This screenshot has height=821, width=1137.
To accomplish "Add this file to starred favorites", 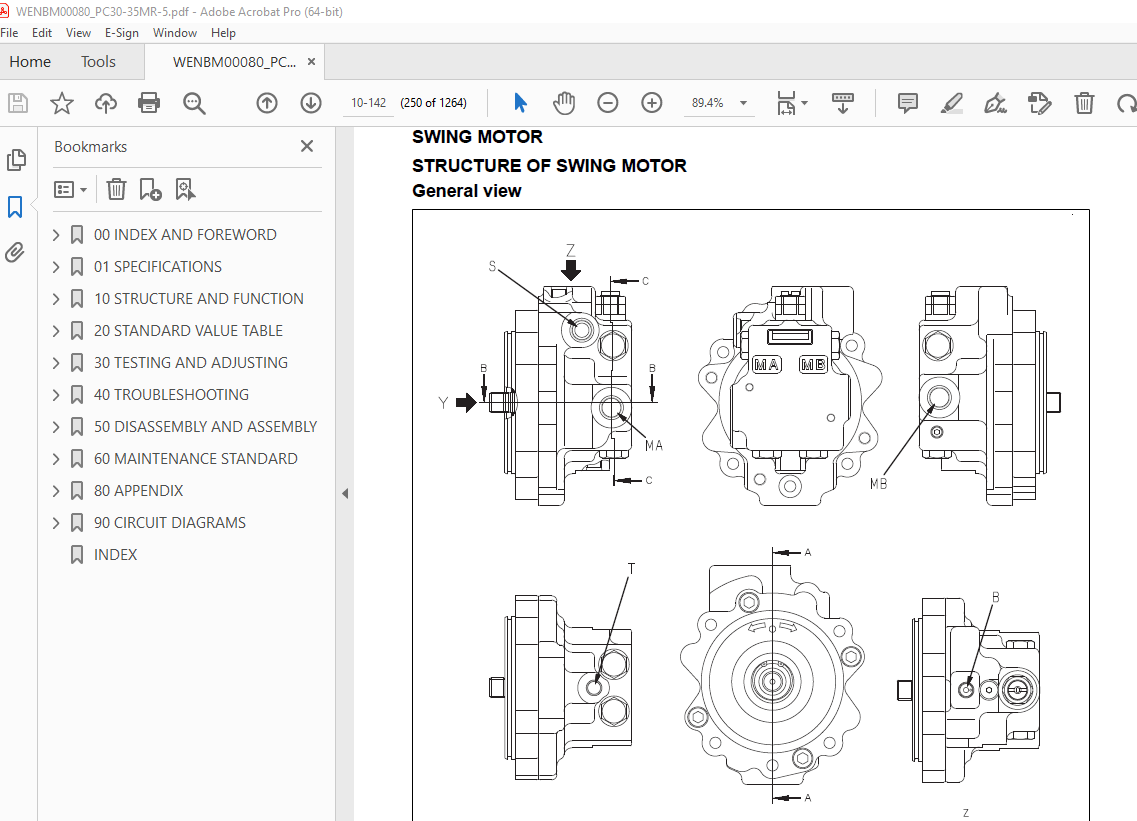I will [x=62, y=103].
